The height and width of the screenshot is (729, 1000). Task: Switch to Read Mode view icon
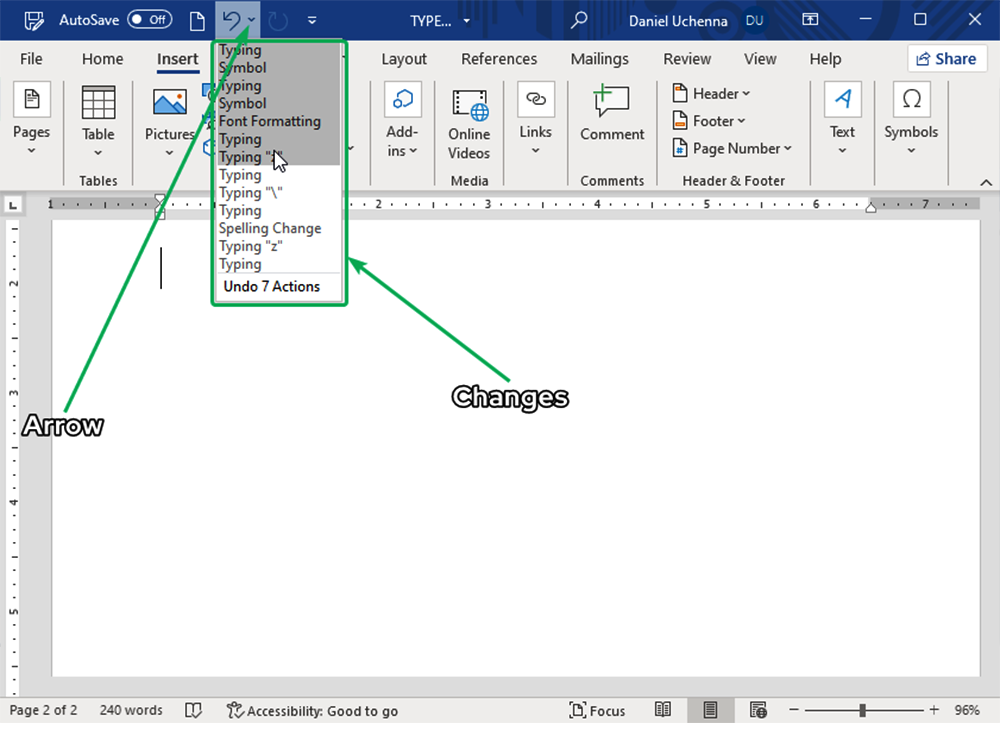coord(663,710)
